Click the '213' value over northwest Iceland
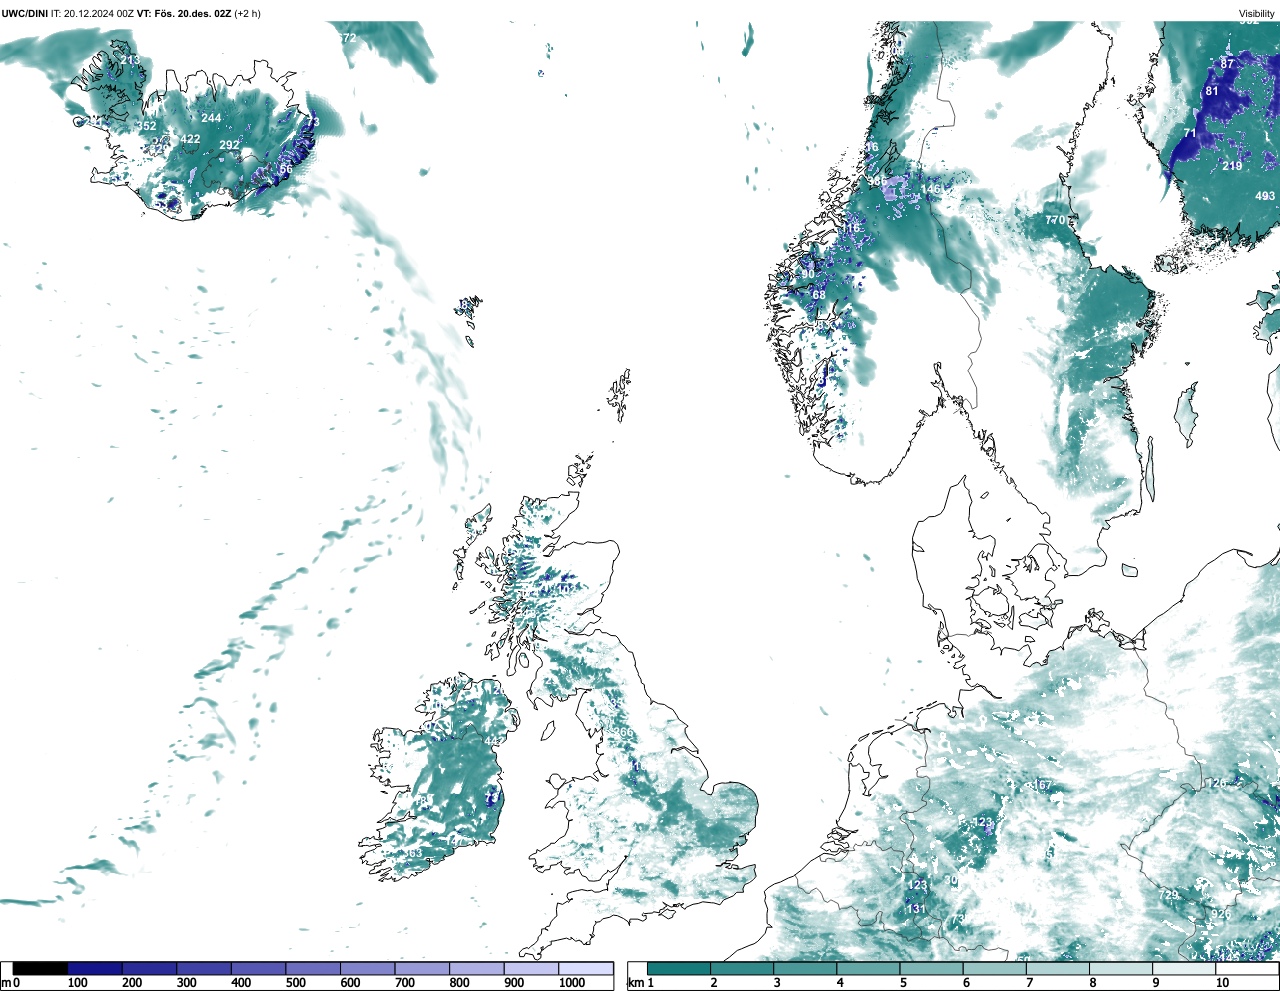 coord(130,60)
